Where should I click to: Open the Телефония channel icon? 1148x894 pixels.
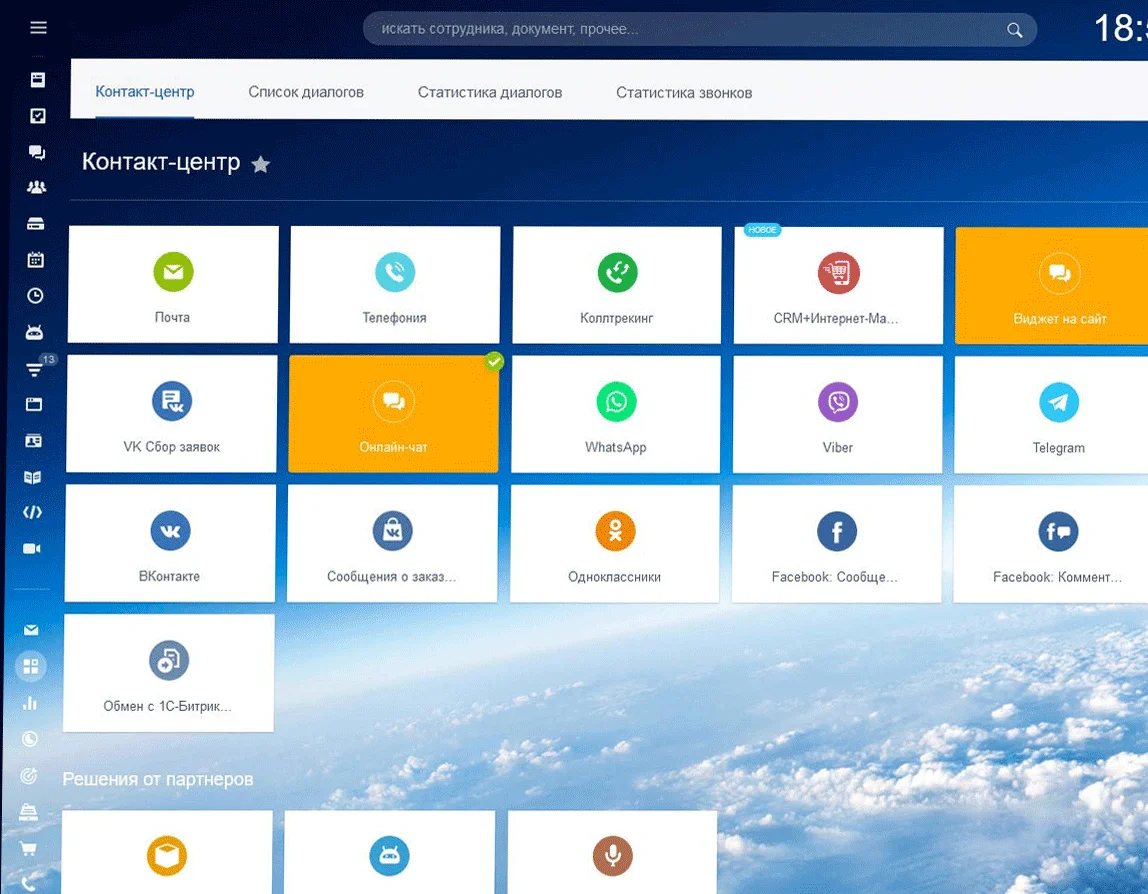(394, 272)
